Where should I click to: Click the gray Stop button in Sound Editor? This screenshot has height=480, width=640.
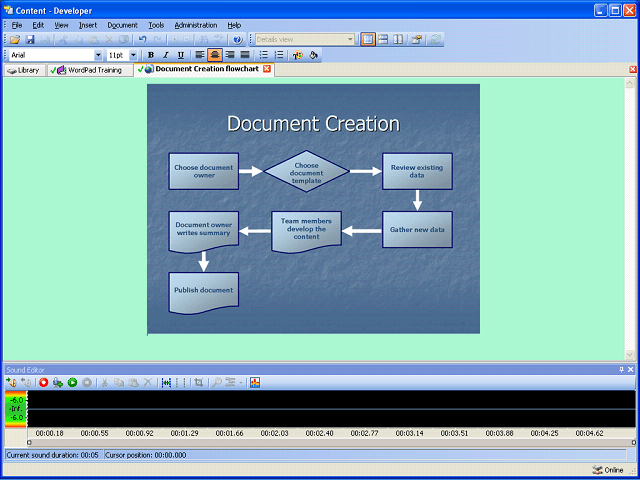(x=87, y=382)
